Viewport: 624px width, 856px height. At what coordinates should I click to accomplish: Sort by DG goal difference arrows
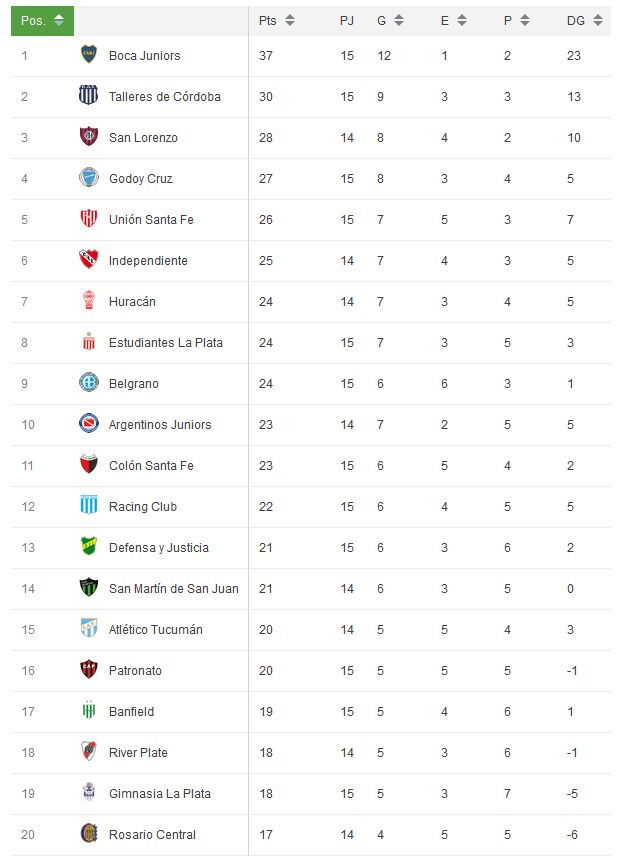[598, 21]
